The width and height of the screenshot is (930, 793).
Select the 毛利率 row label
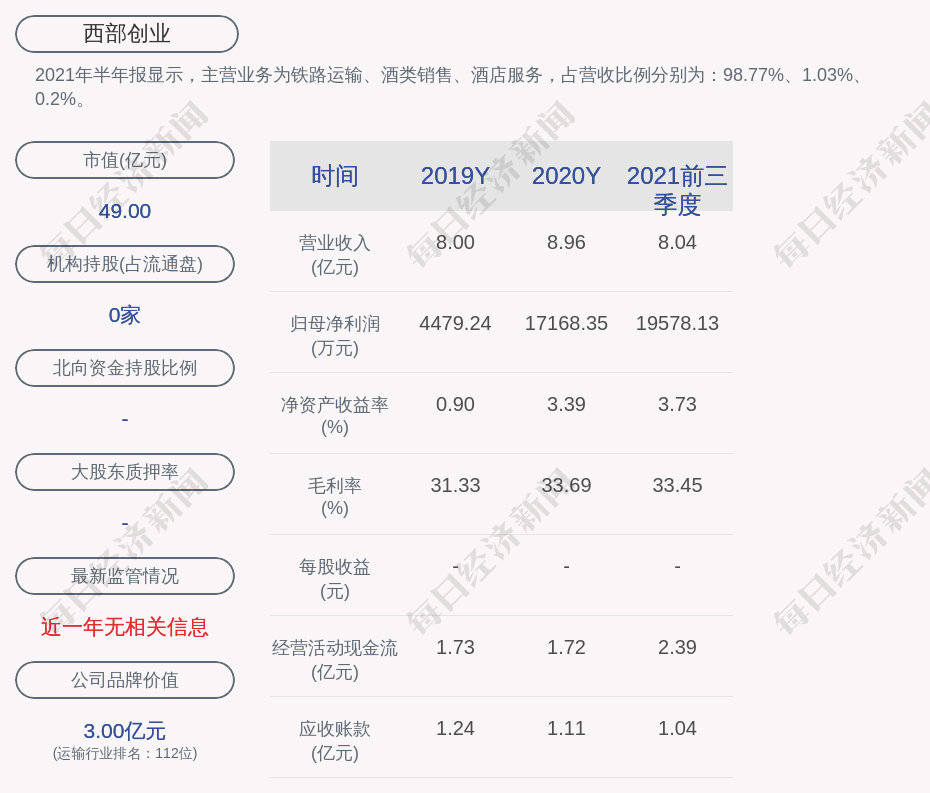point(335,496)
